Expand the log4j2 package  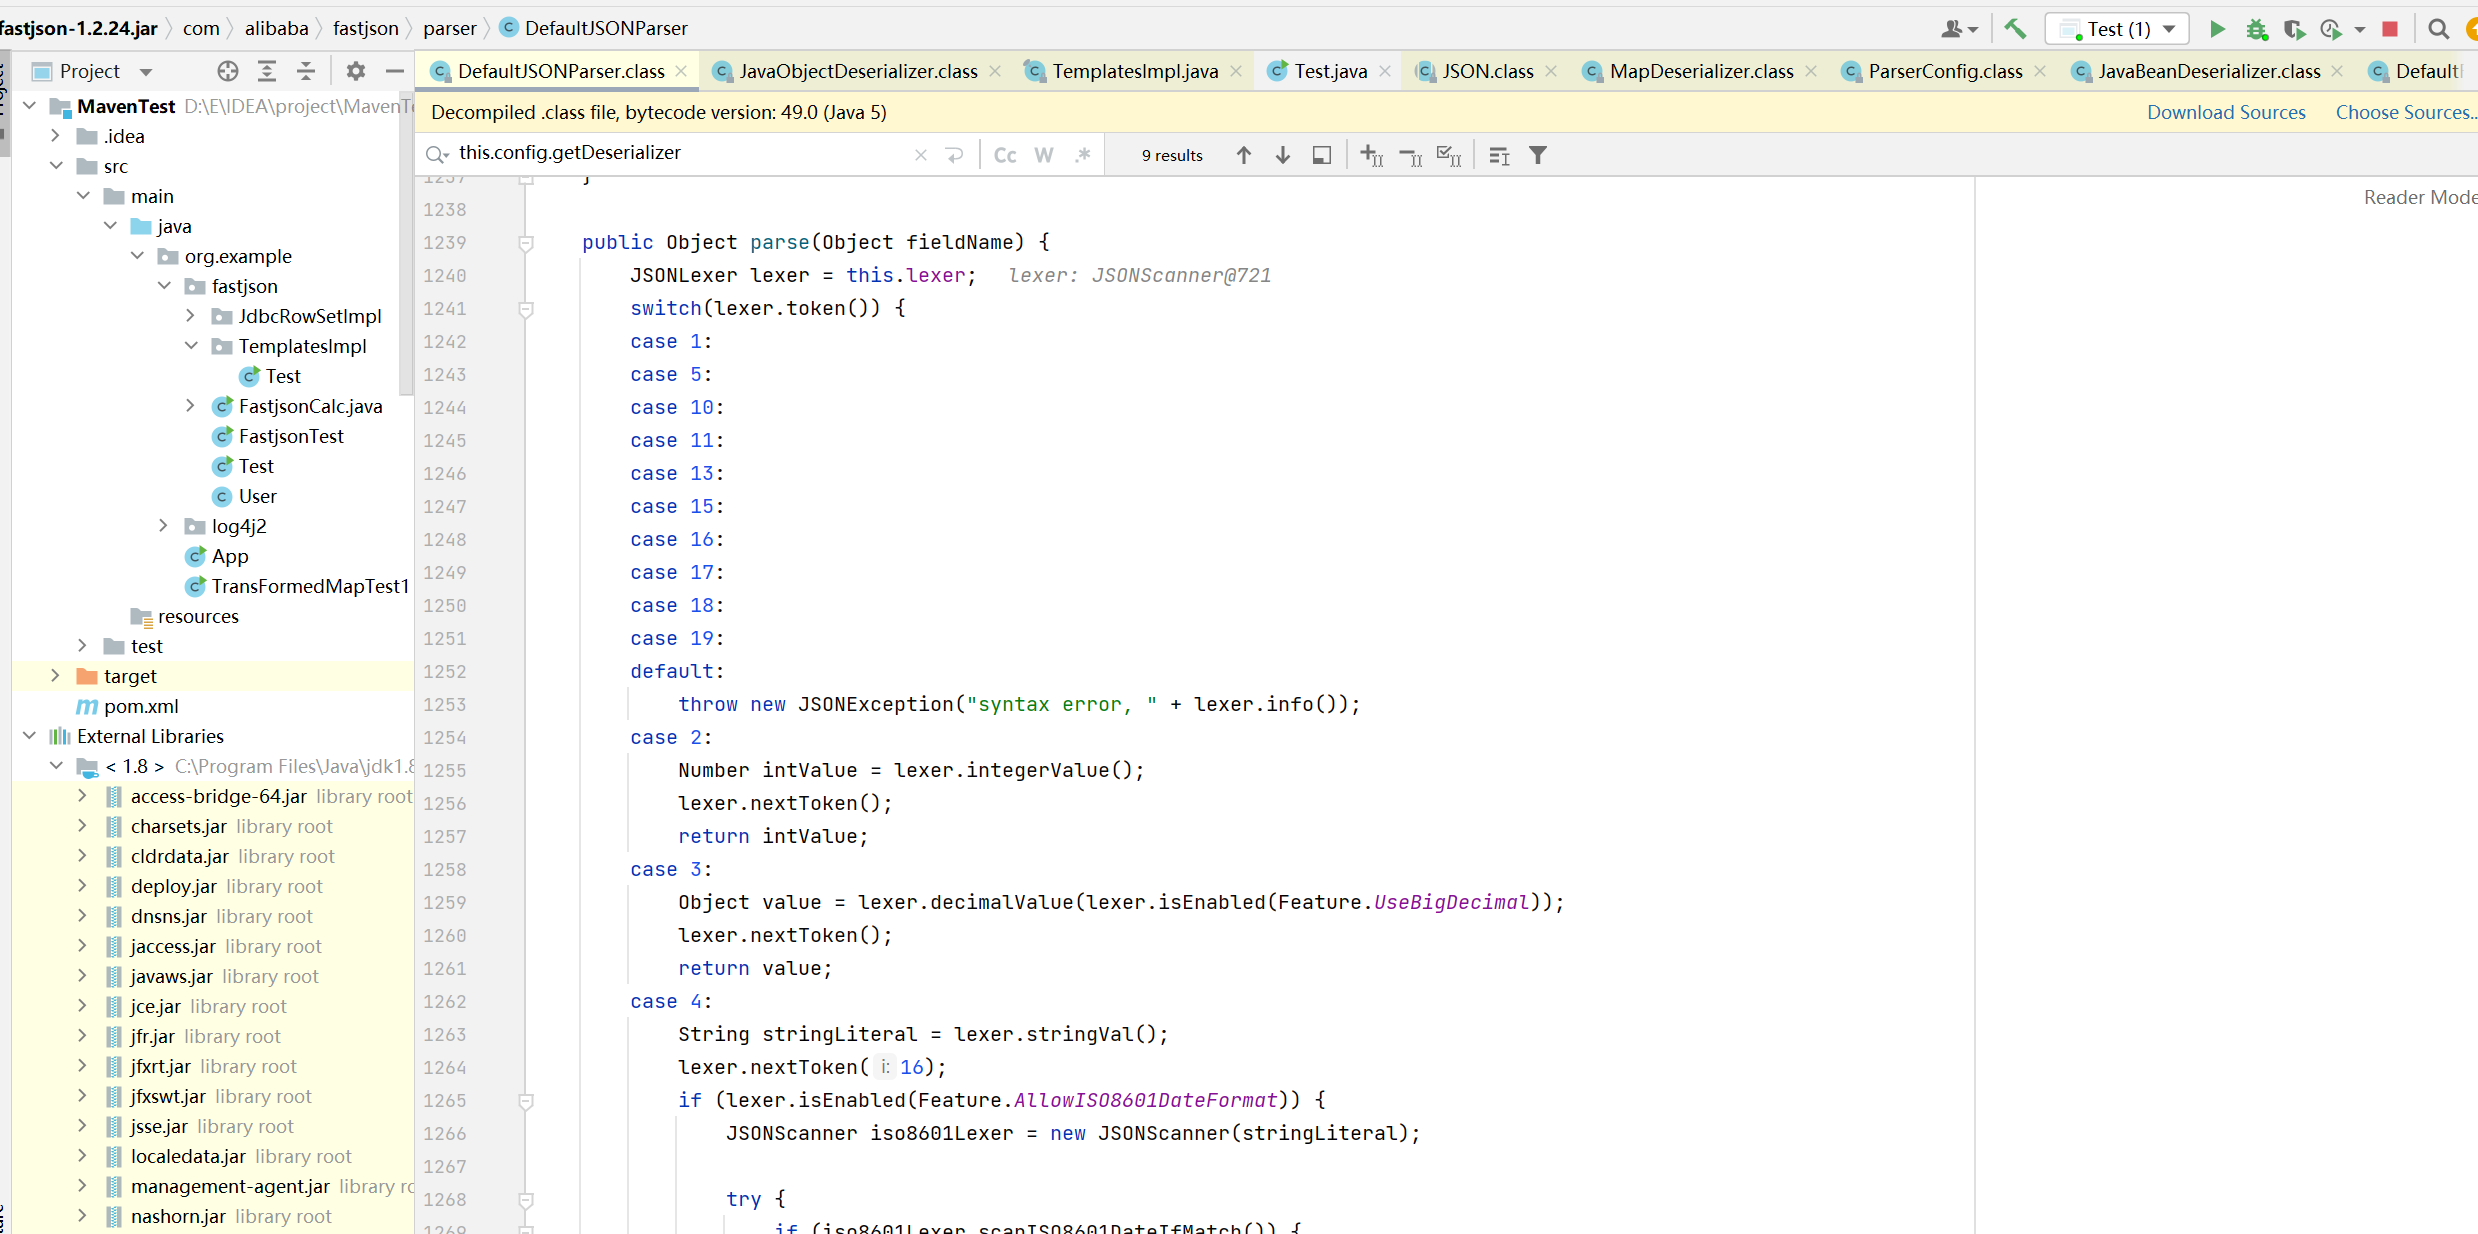(164, 526)
